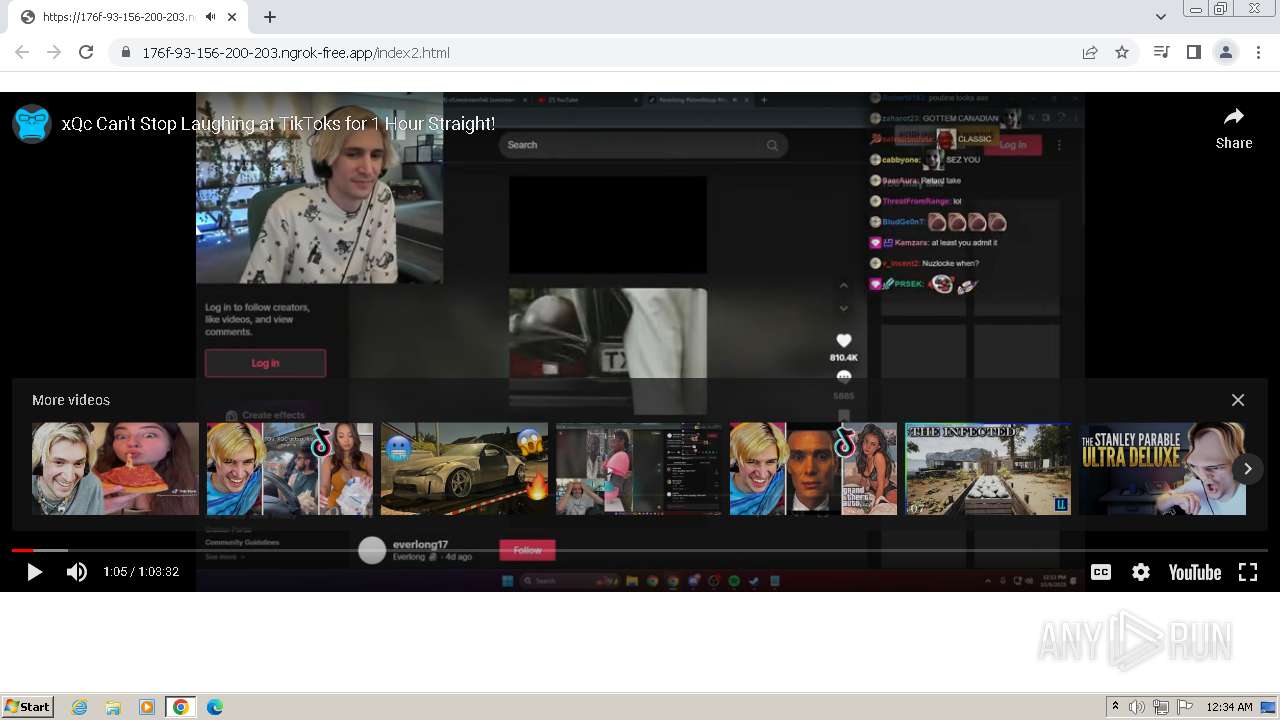
Task: Open a new browser tab
Action: pos(270,17)
